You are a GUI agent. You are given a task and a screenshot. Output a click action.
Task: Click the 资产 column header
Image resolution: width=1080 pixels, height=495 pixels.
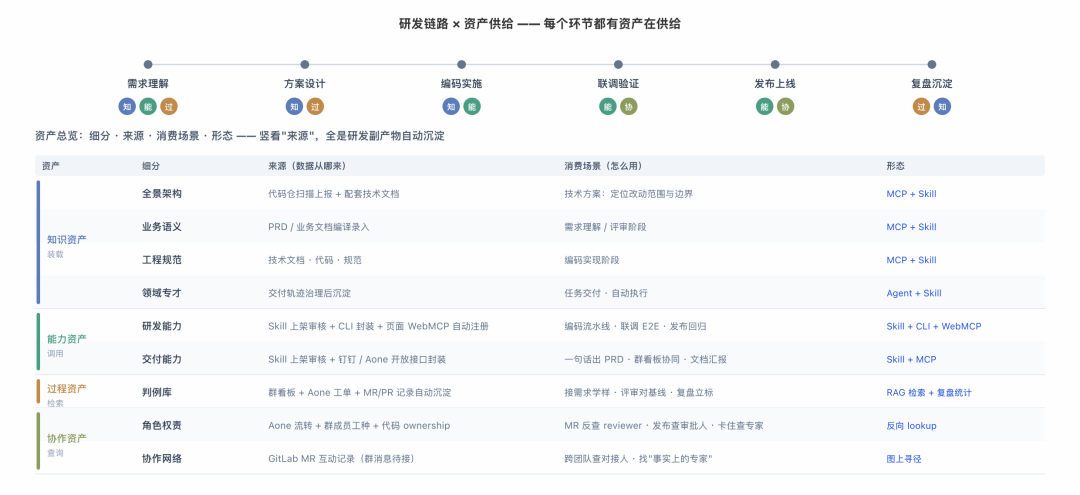coord(50,166)
